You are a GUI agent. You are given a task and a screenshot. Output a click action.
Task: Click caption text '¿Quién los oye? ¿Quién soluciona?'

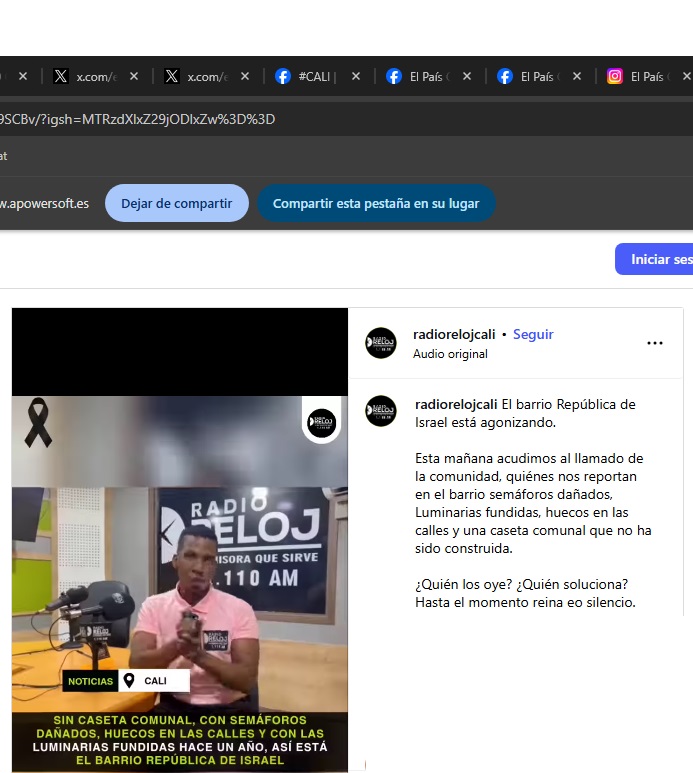(521, 584)
